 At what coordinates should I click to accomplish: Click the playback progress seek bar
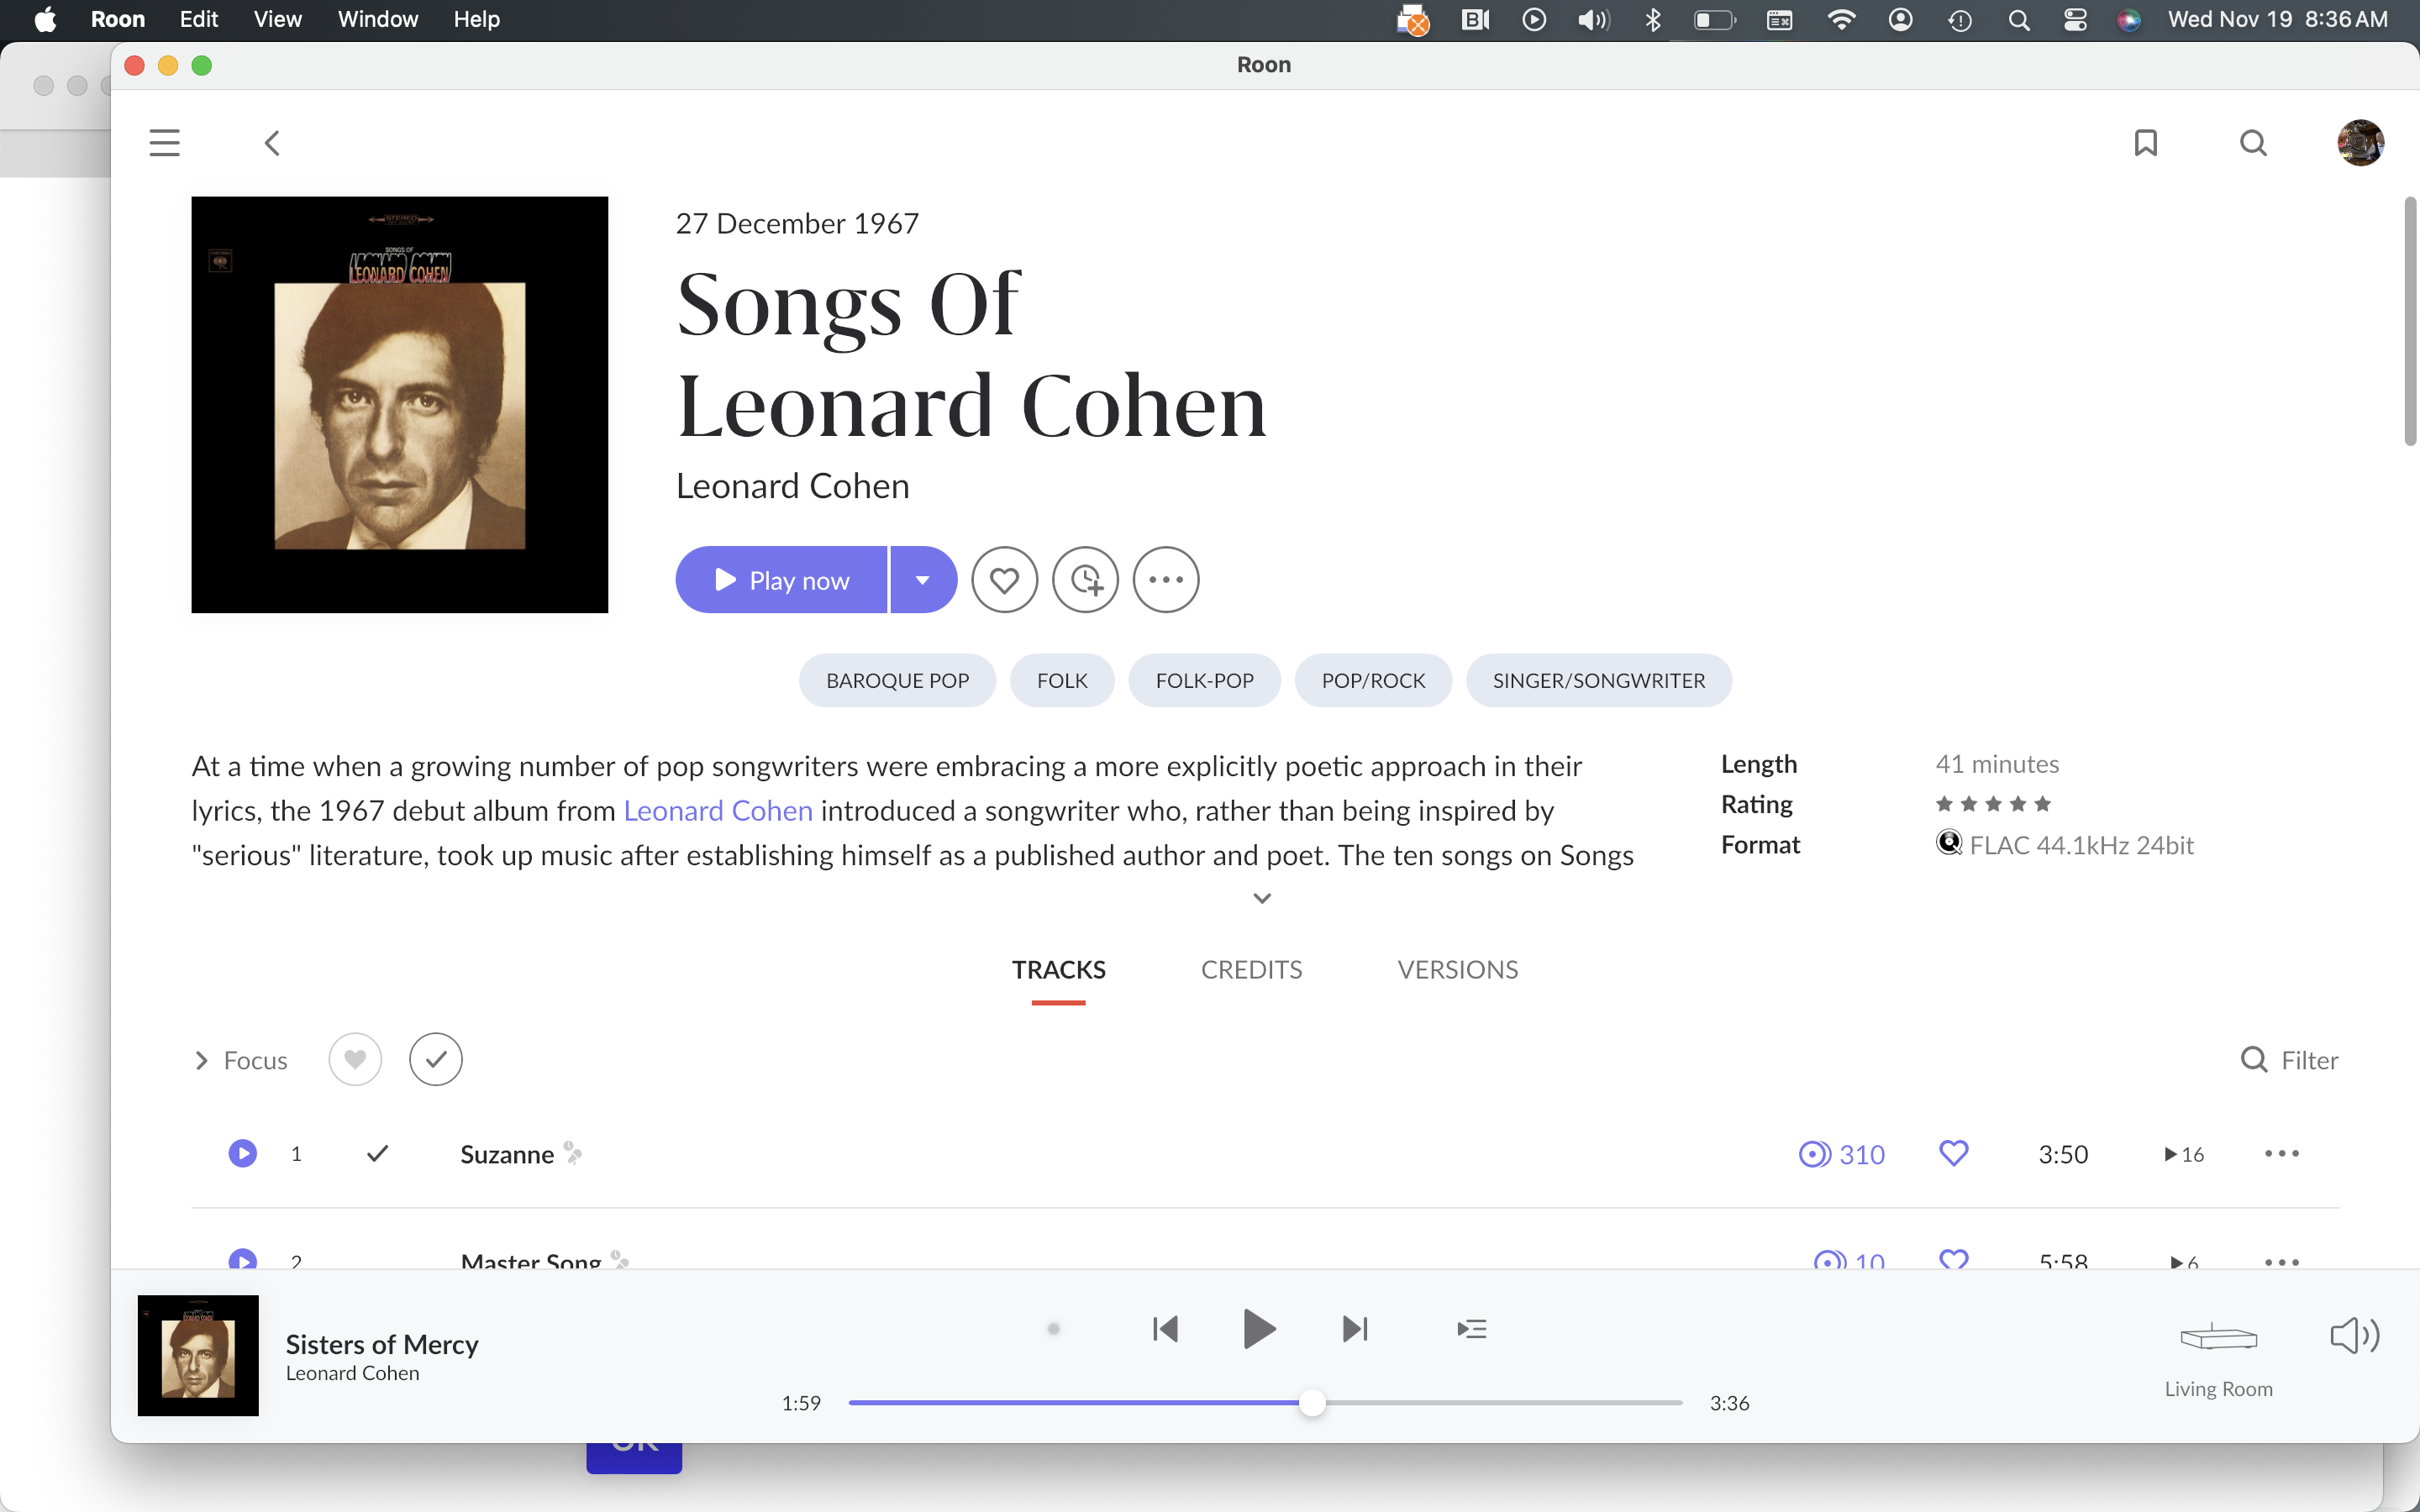click(1500, 1403)
